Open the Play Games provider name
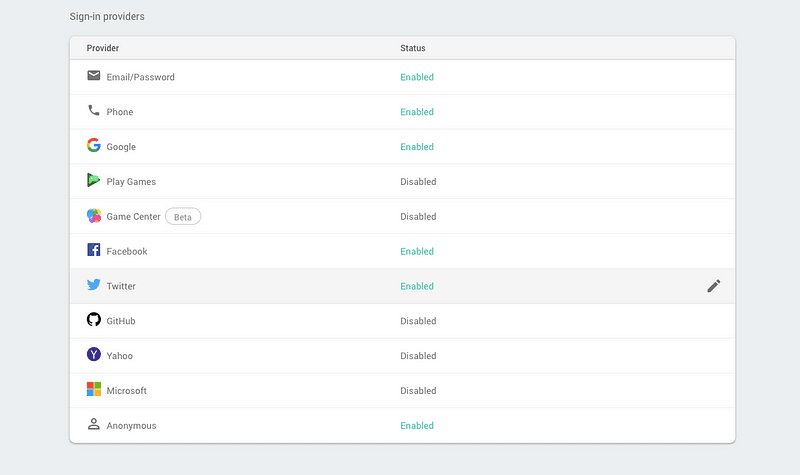 [131, 182]
